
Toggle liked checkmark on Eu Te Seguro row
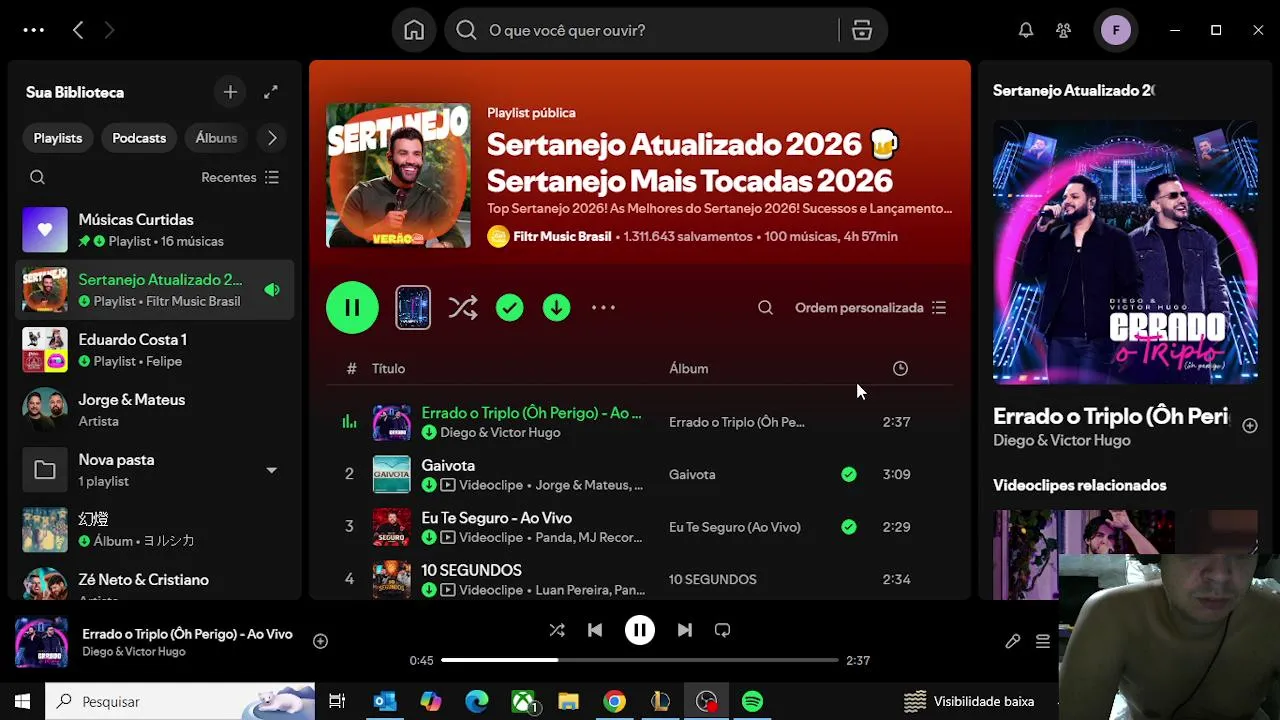(849, 527)
